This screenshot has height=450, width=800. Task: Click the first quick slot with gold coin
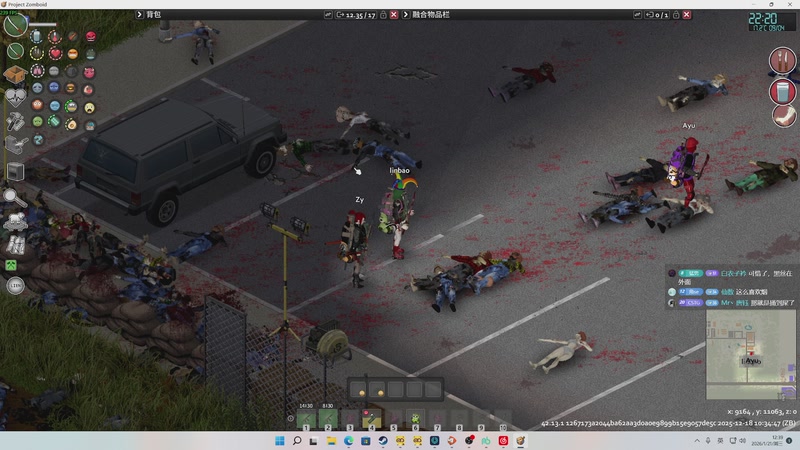click(358, 389)
